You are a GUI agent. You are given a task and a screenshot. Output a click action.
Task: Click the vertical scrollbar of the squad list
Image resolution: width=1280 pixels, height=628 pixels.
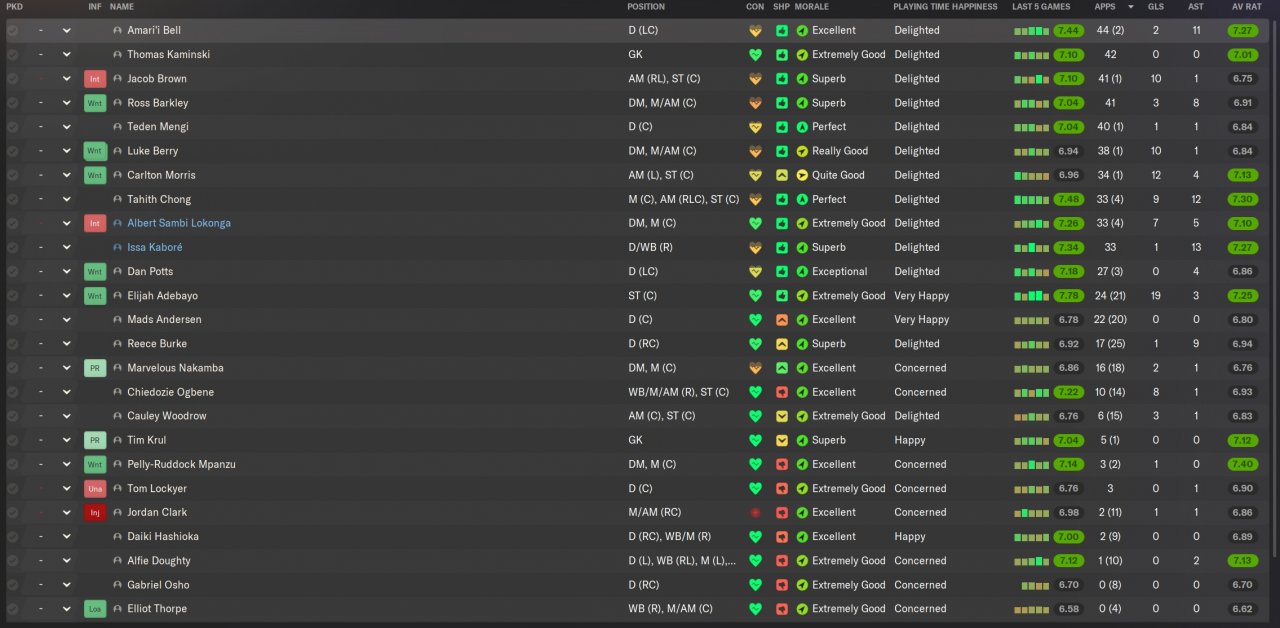pyautogui.click(x=1274, y=290)
